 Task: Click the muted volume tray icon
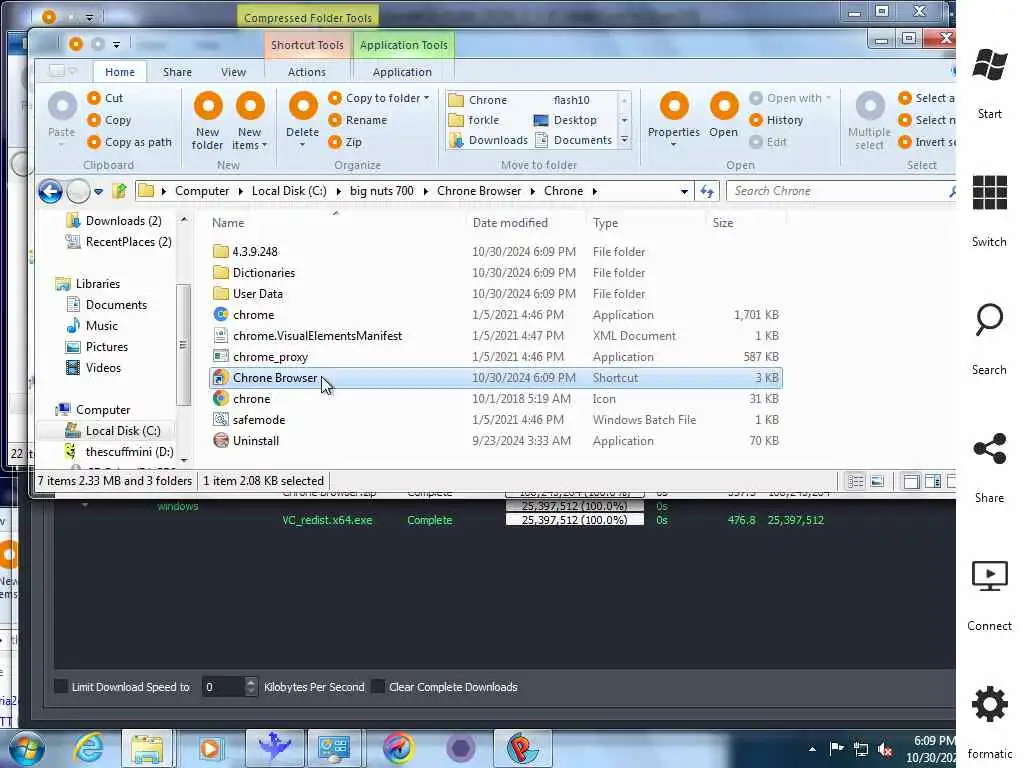(885, 750)
